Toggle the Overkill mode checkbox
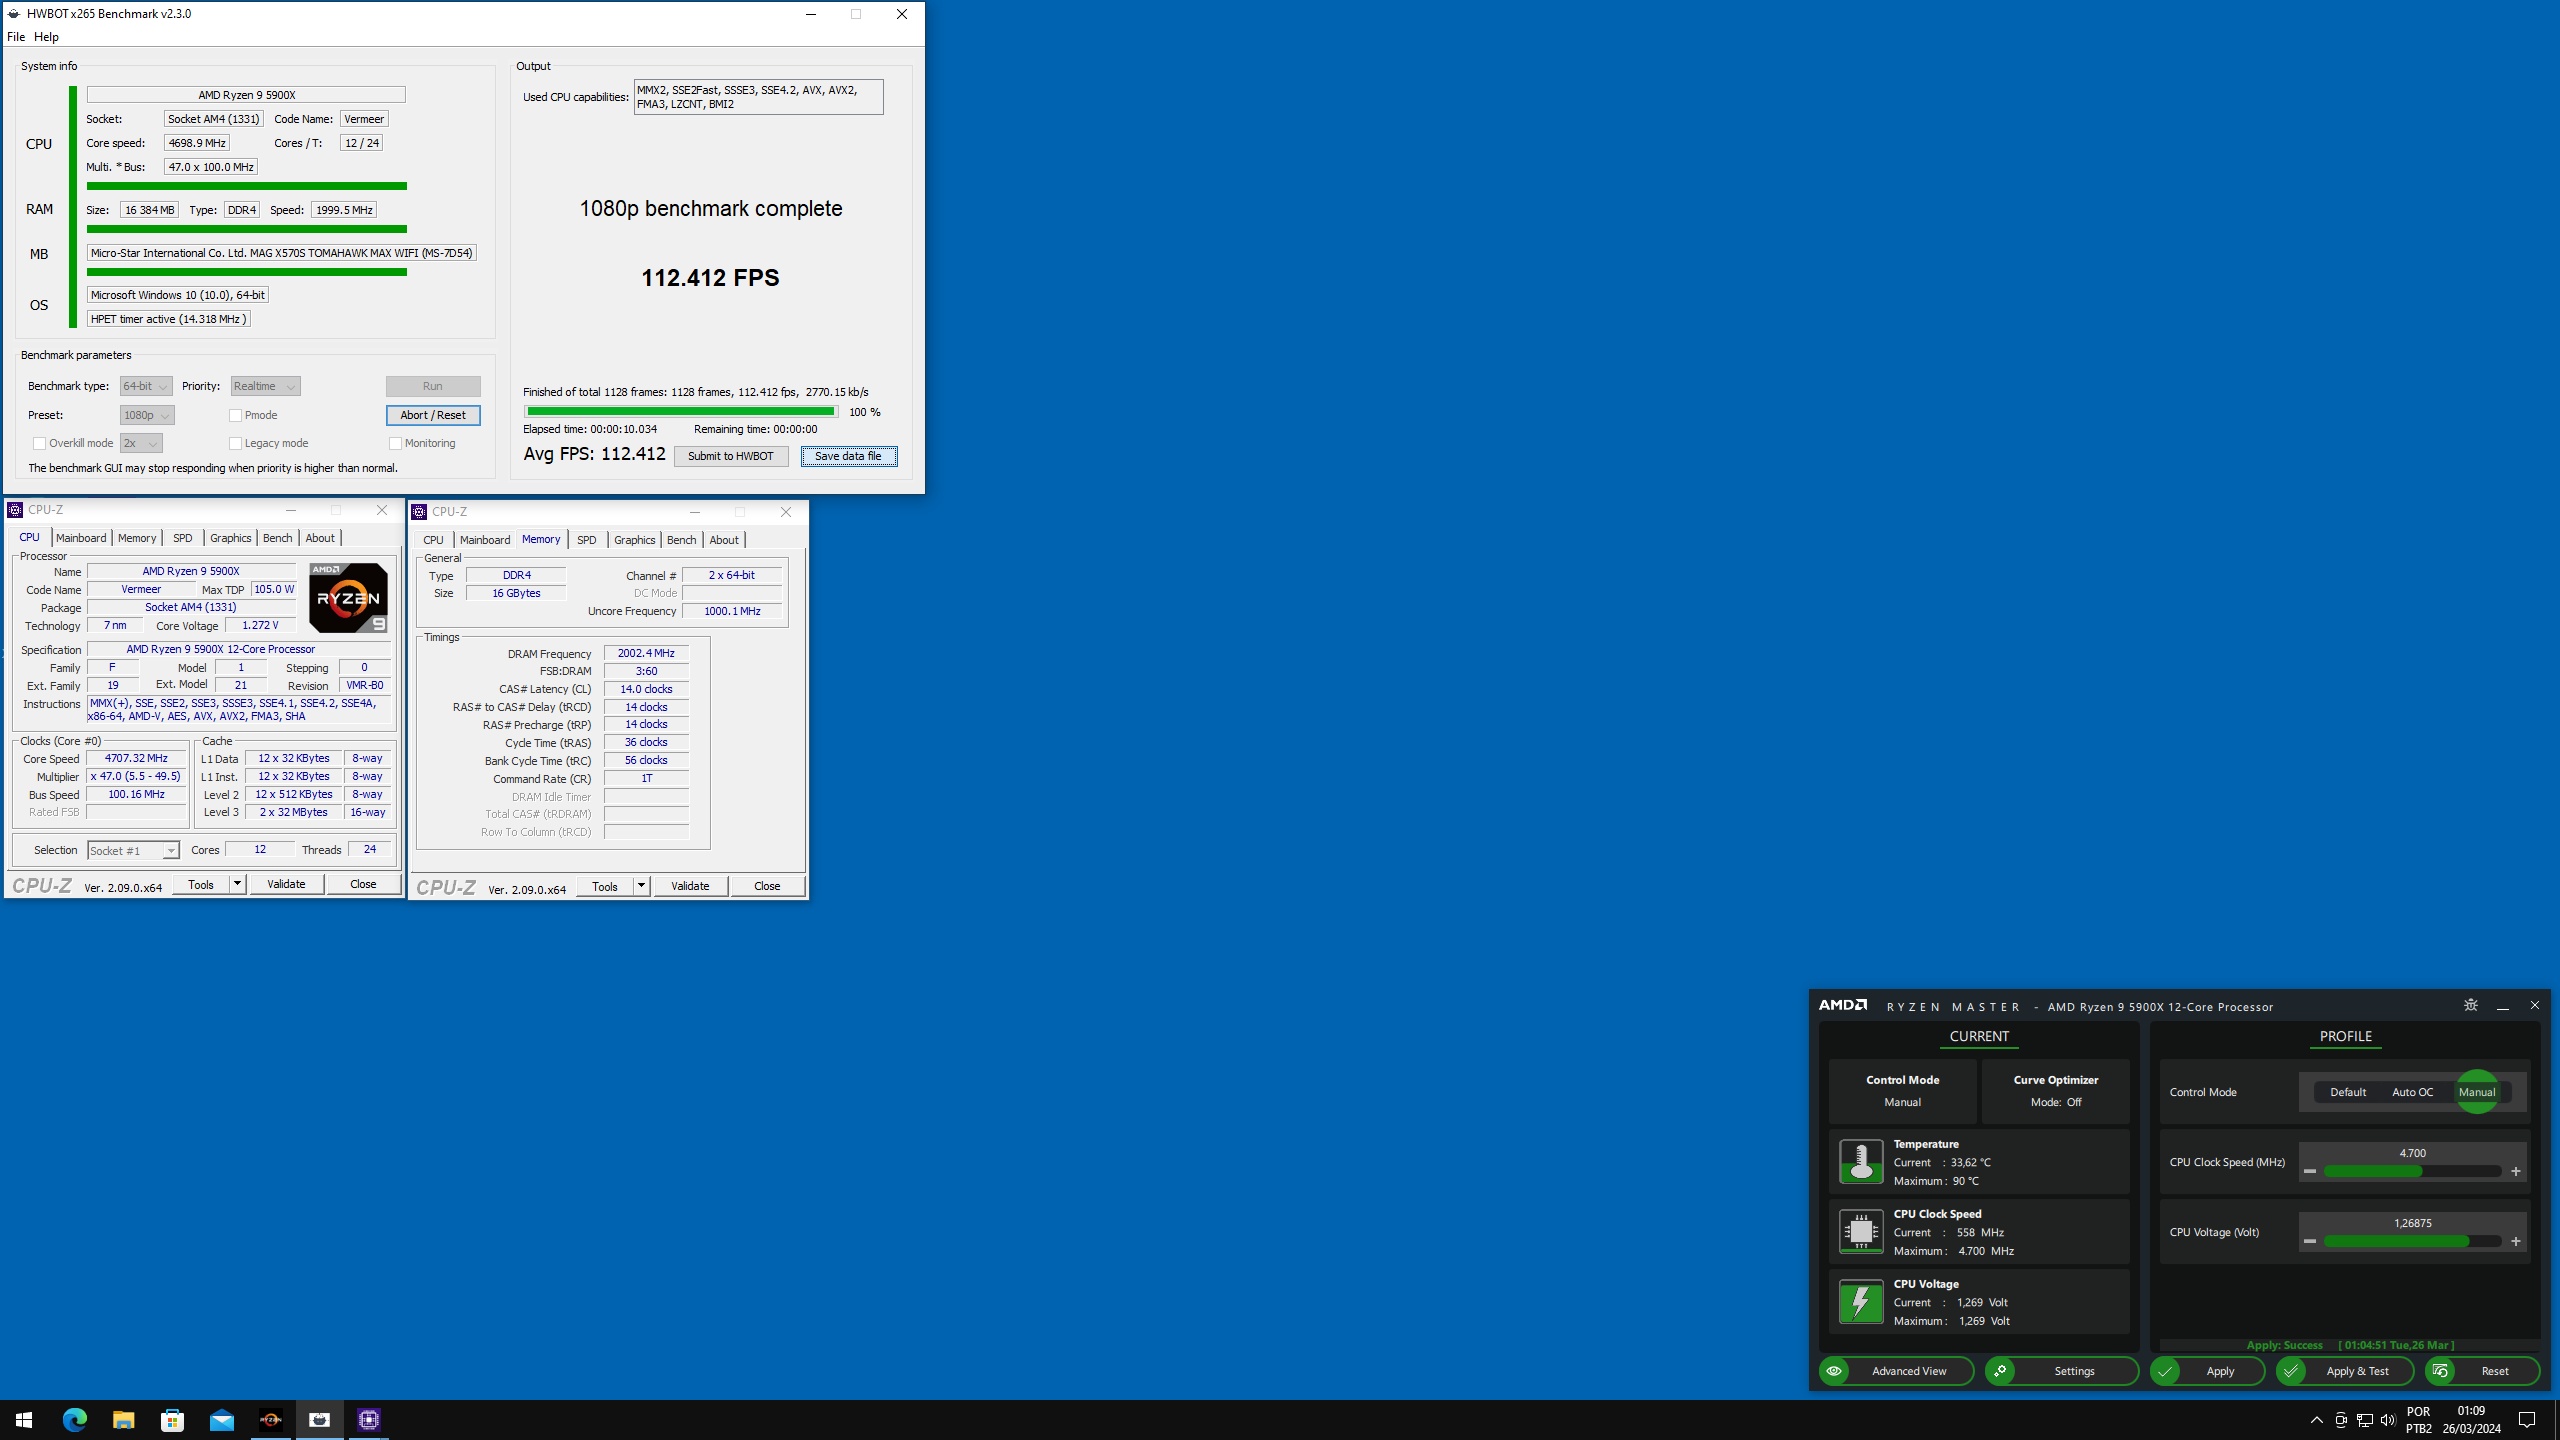The width and height of the screenshot is (2560, 1440). (x=39, y=443)
